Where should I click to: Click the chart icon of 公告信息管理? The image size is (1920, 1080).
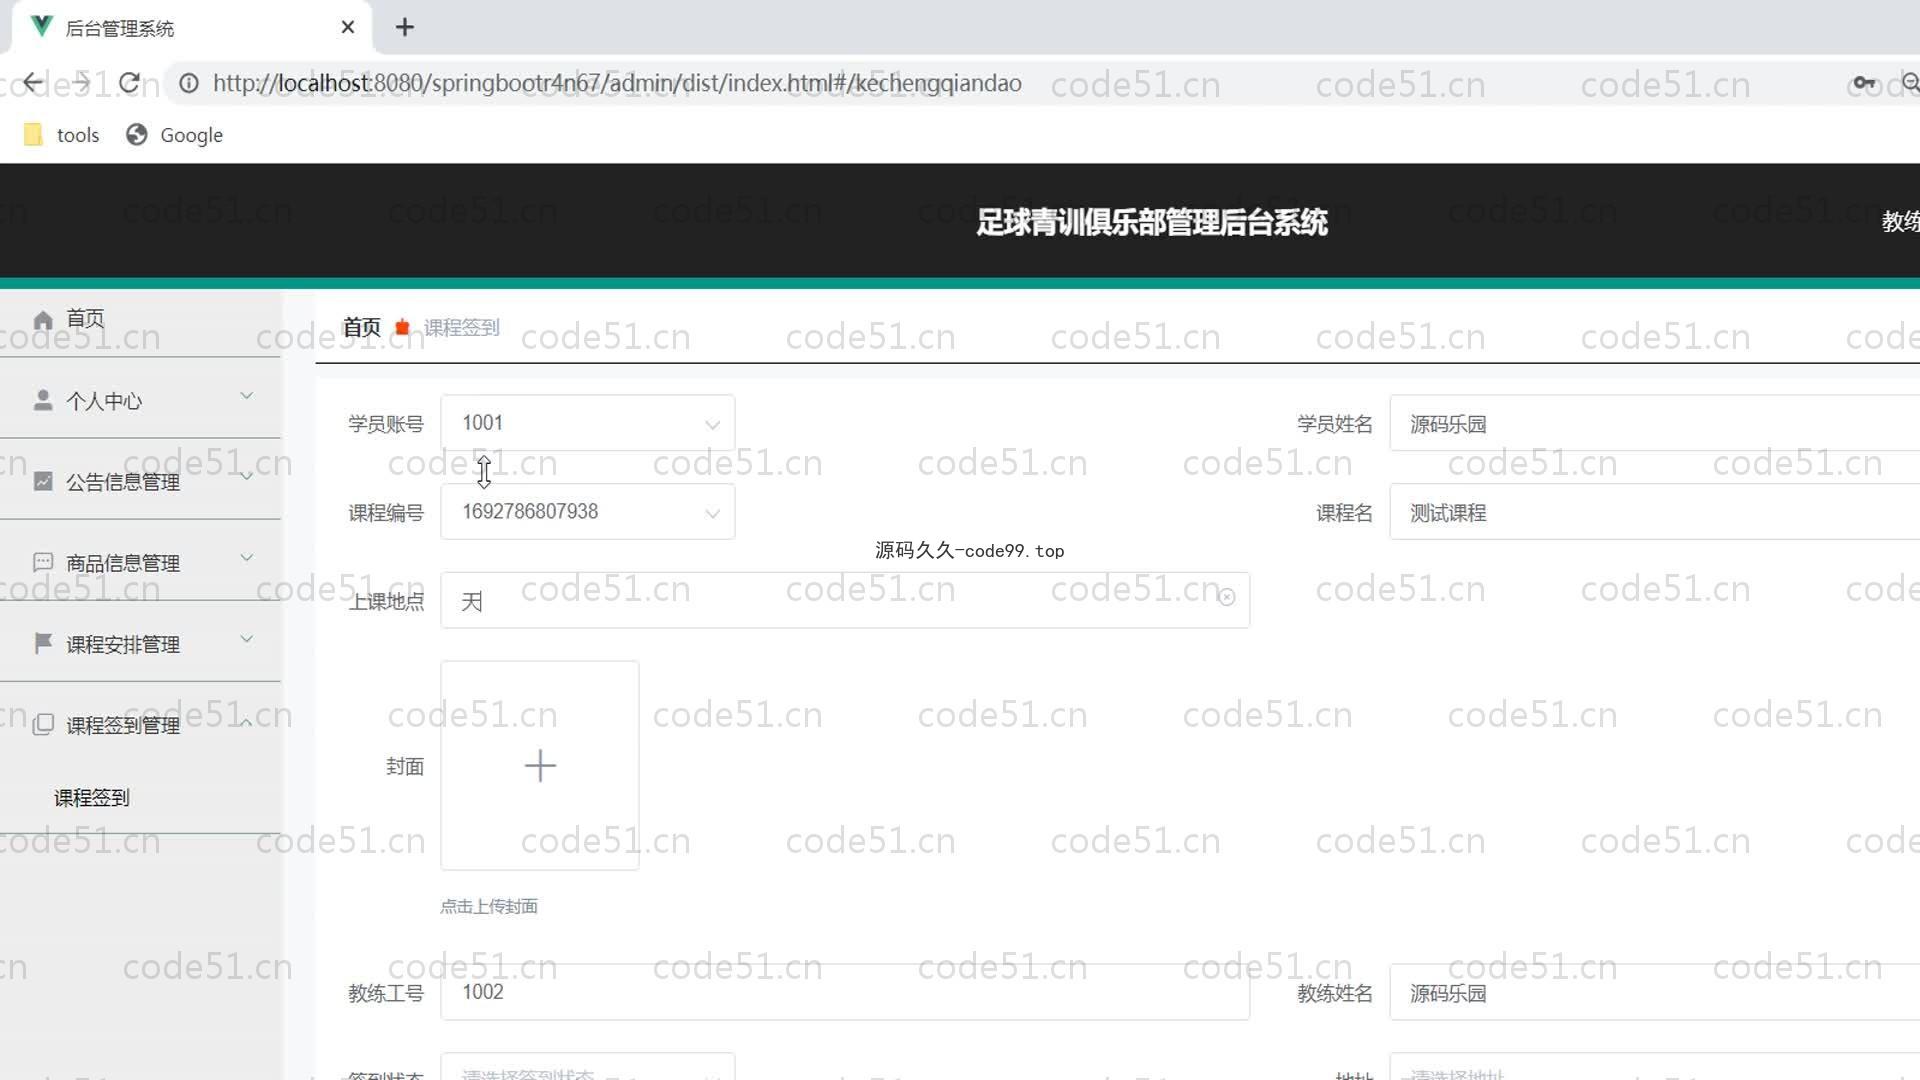pyautogui.click(x=43, y=481)
